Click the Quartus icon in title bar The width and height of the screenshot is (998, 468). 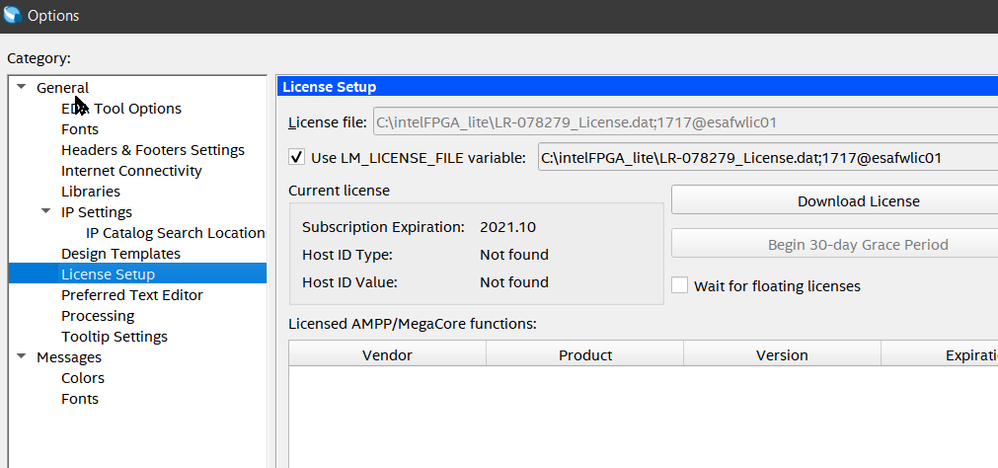coord(12,15)
